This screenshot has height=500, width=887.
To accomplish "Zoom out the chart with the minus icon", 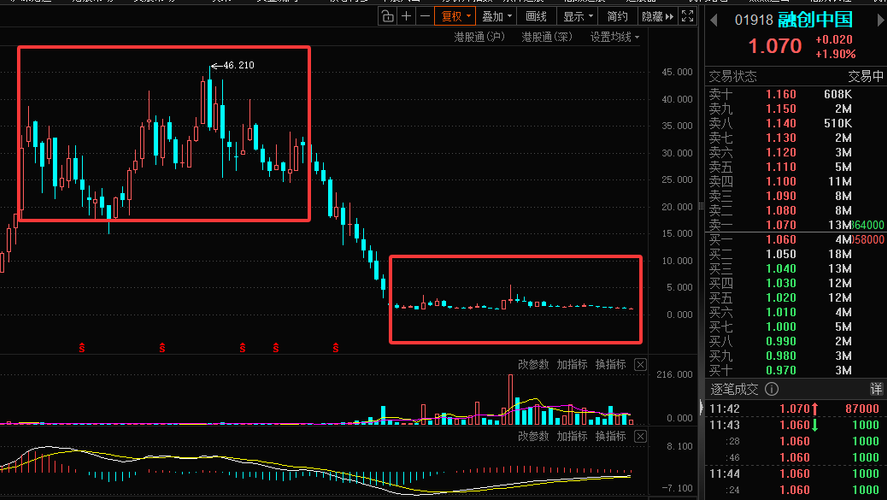I will tap(425, 16).
